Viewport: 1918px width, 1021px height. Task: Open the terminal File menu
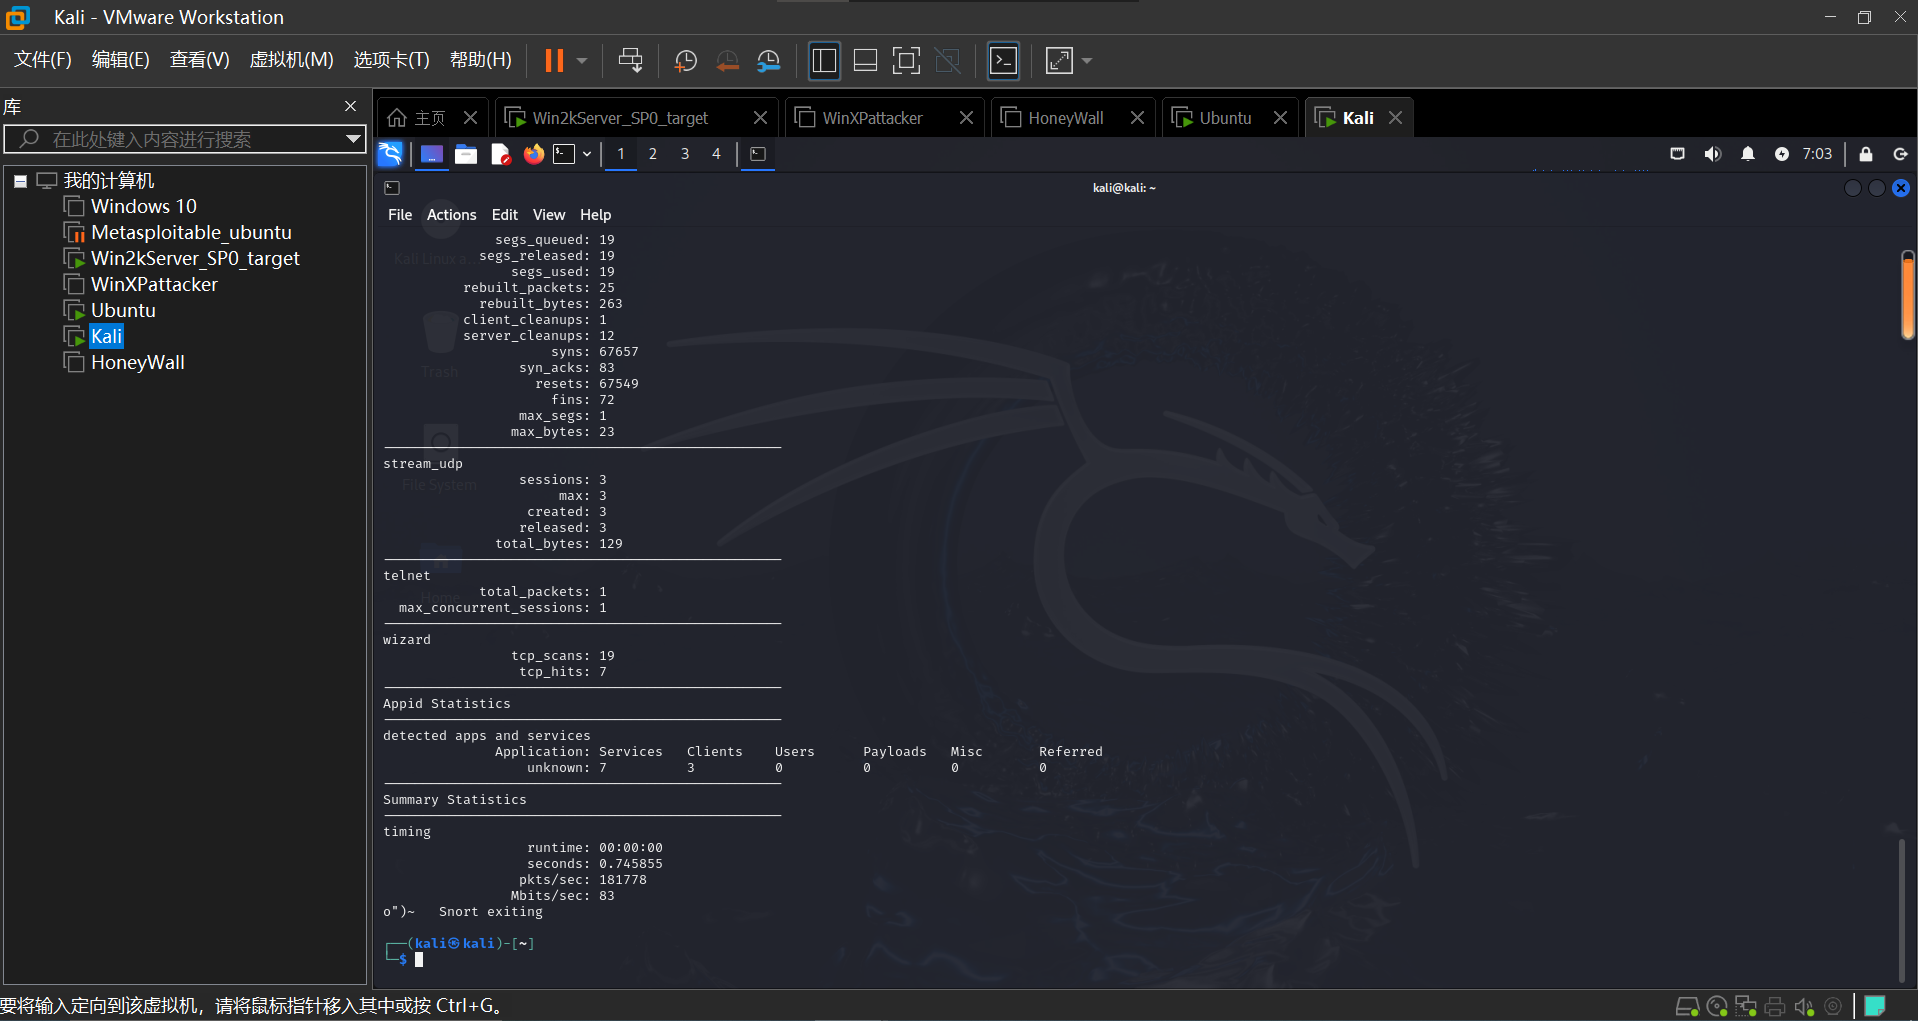(x=400, y=215)
